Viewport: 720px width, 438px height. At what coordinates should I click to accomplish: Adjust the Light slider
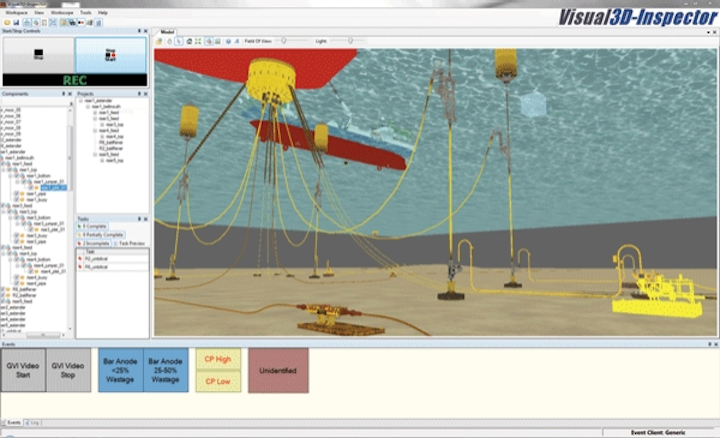coord(350,41)
